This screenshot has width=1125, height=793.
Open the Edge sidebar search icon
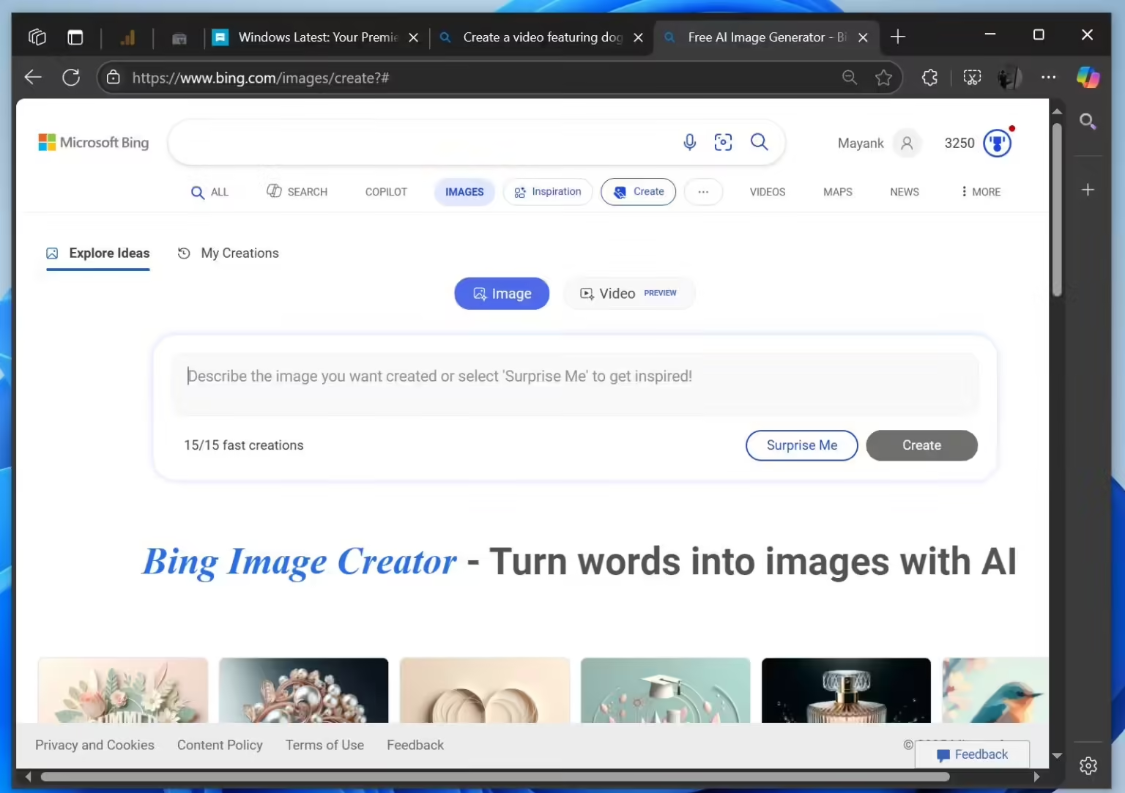point(1088,122)
